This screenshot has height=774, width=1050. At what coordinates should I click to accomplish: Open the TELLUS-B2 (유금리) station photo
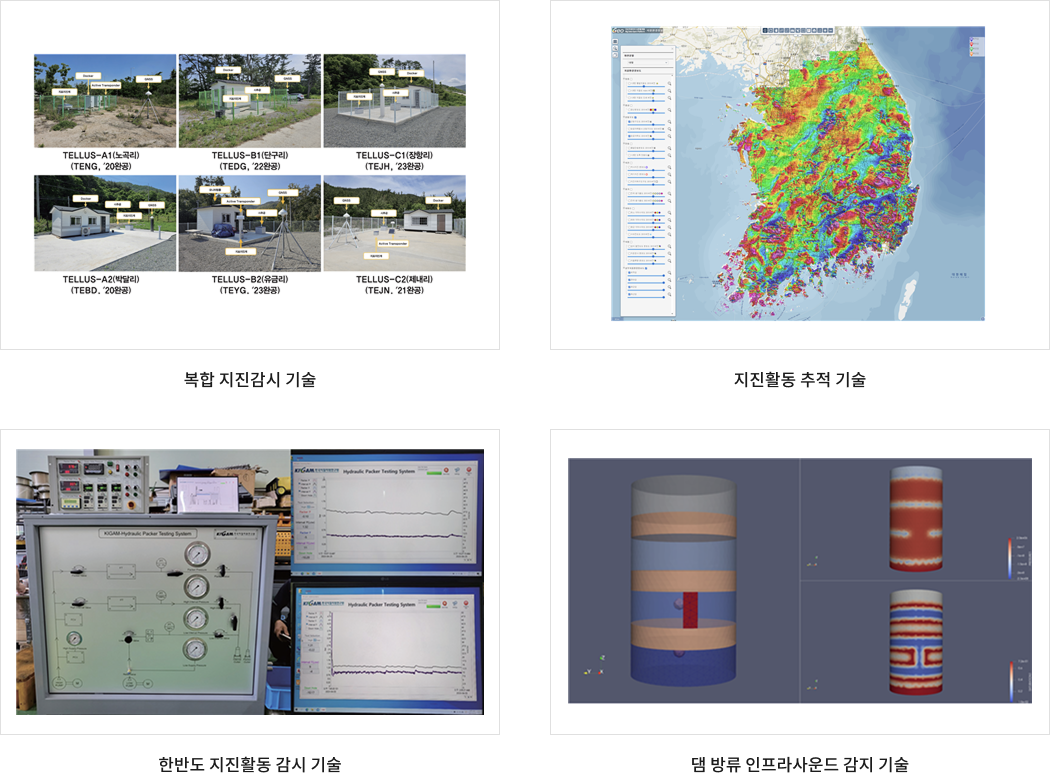[x=249, y=224]
